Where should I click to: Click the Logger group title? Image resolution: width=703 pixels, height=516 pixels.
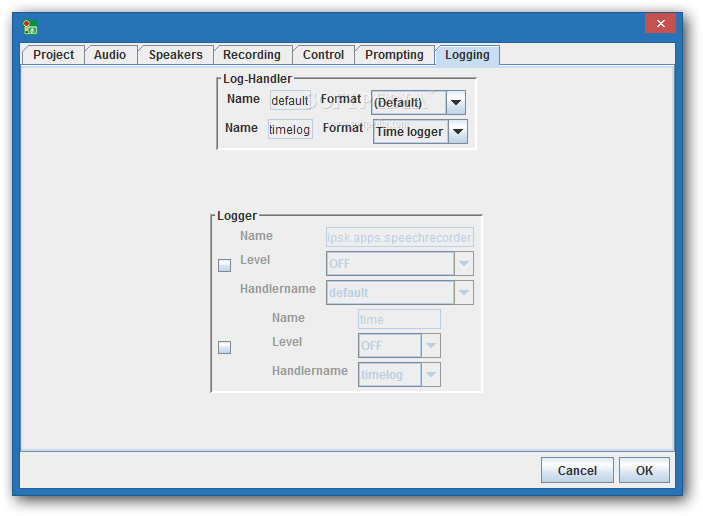237,216
